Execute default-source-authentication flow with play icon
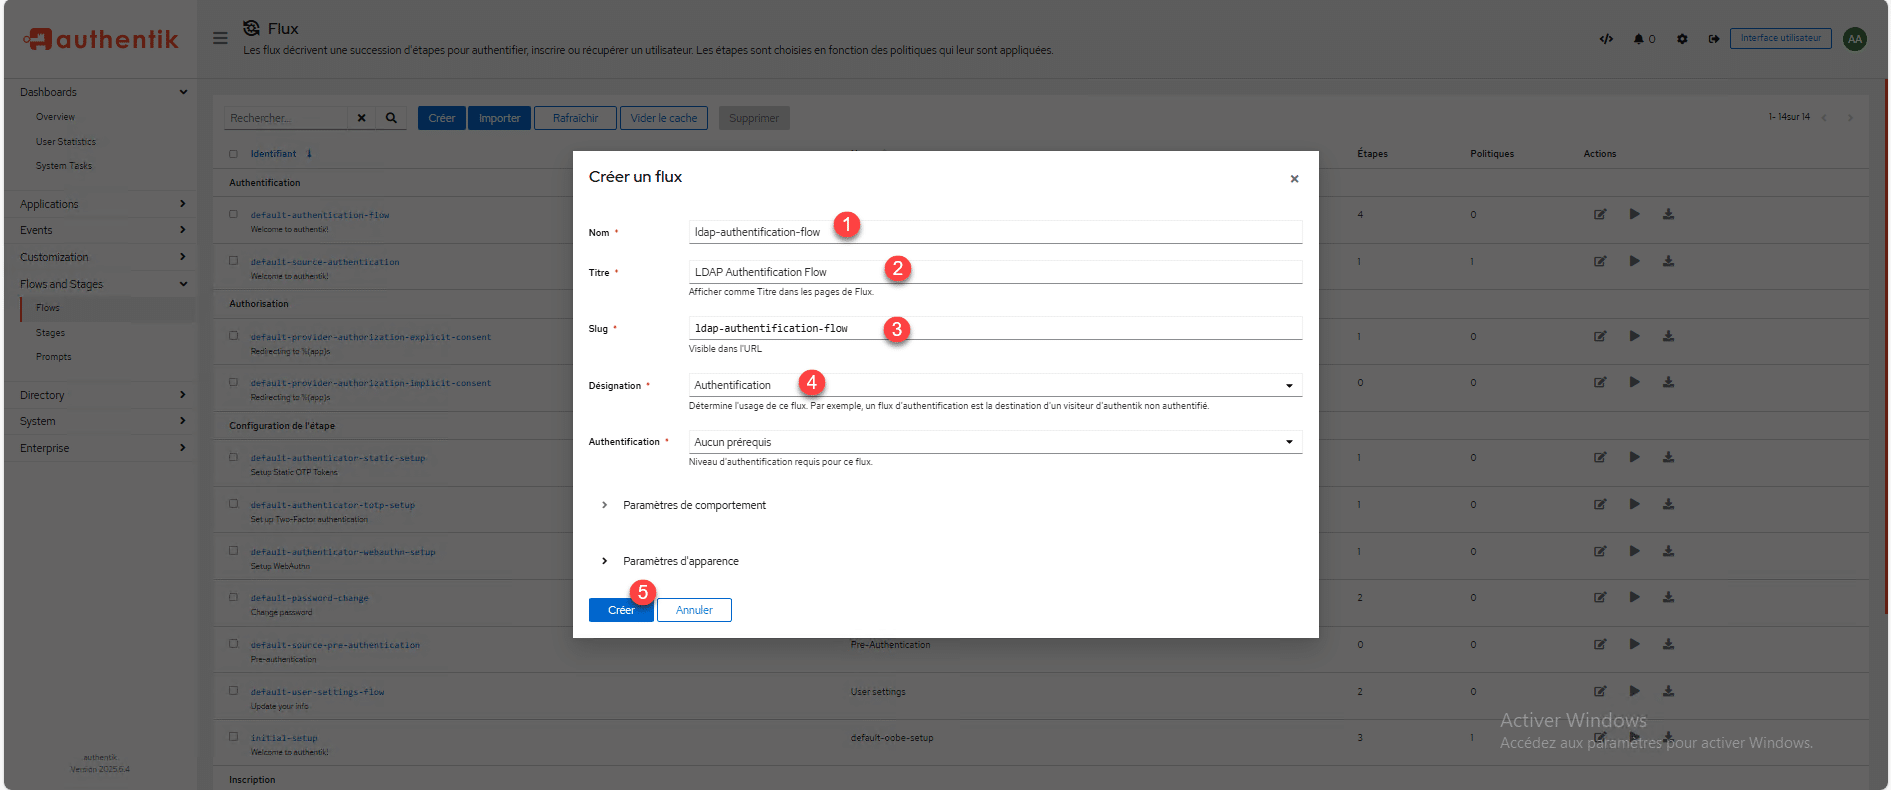The width and height of the screenshot is (1891, 790). tap(1634, 261)
